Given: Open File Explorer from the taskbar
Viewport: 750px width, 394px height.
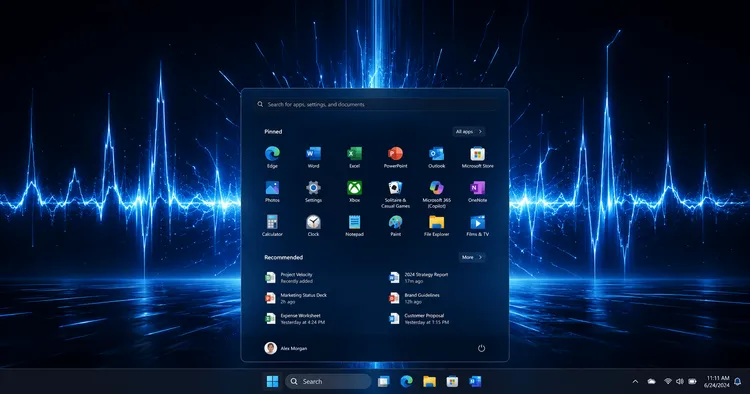Looking at the screenshot, I should (430, 381).
